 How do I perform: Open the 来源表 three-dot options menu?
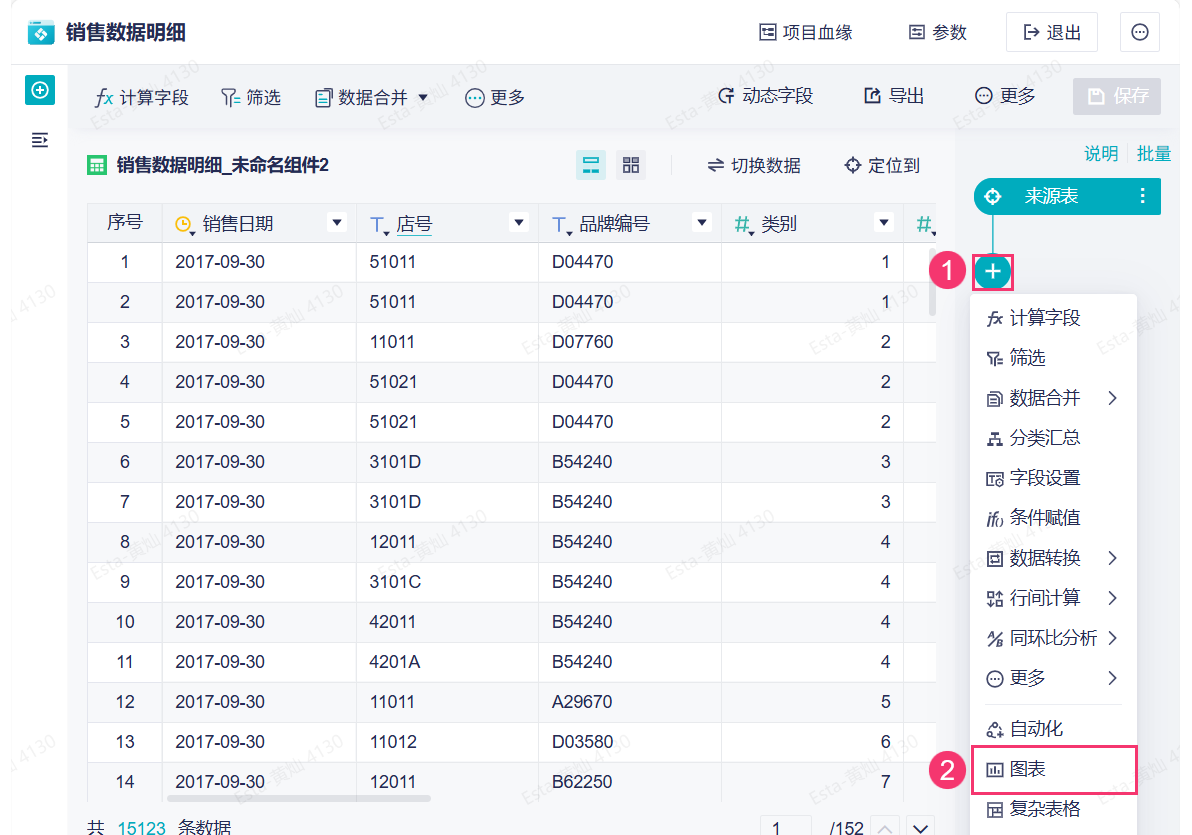pos(1142,196)
